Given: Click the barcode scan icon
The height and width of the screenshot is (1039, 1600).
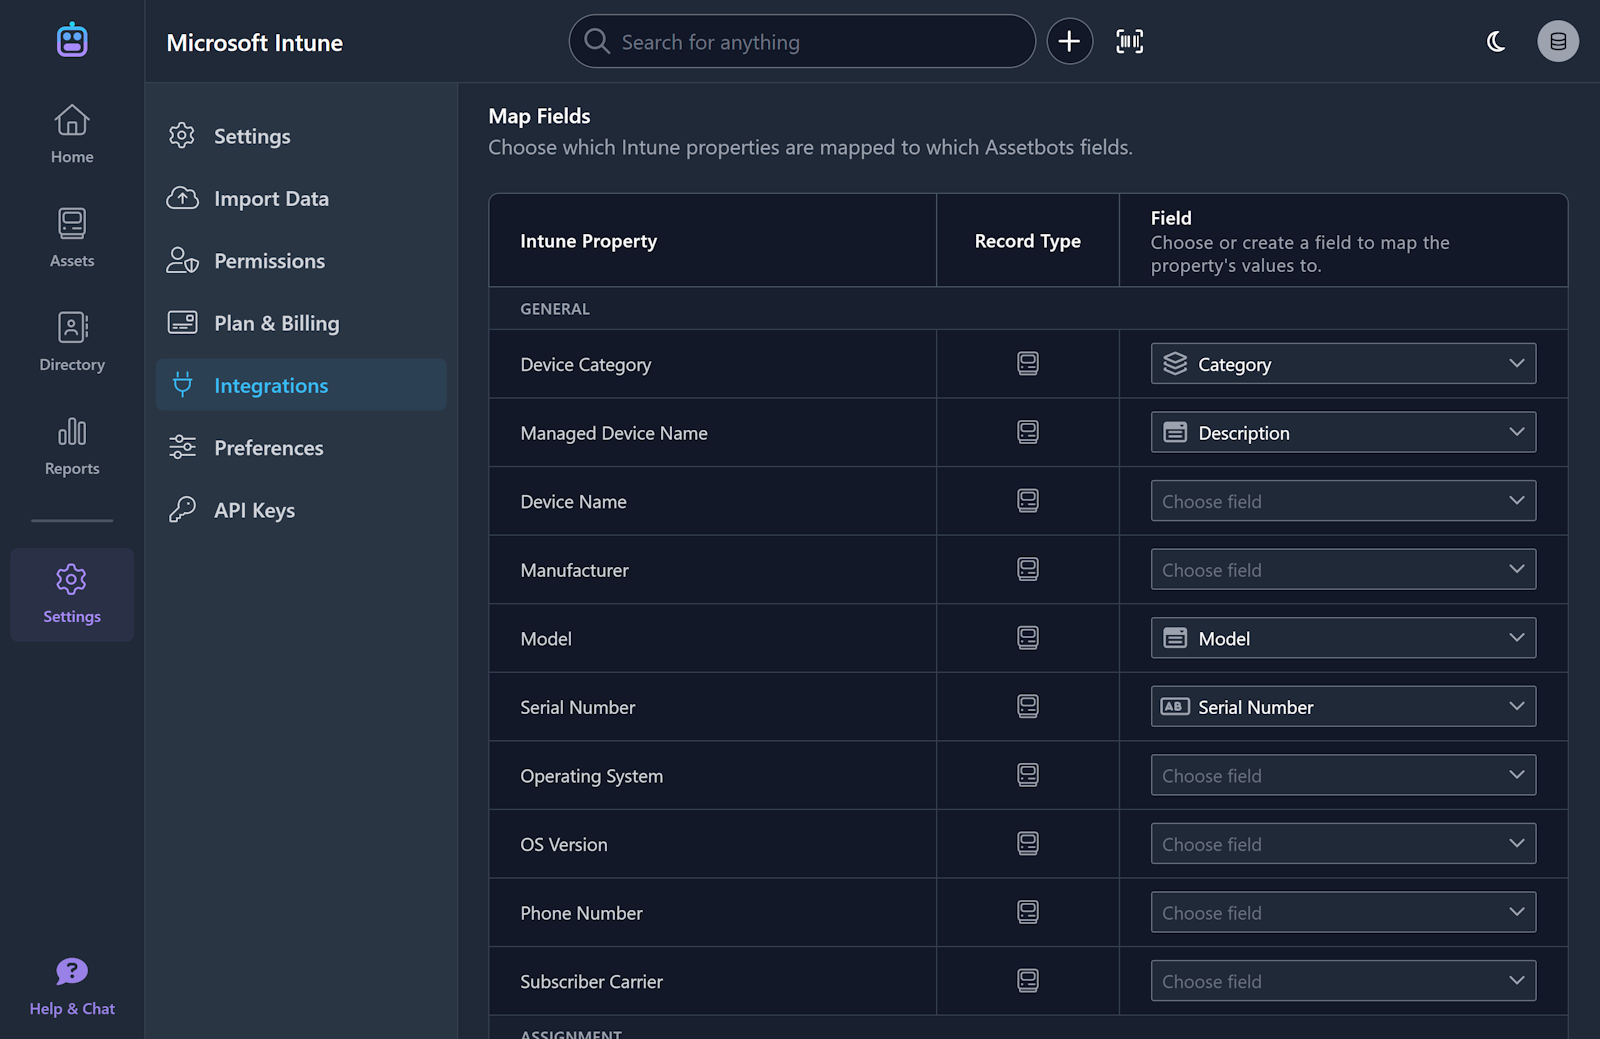Looking at the screenshot, I should [x=1130, y=41].
